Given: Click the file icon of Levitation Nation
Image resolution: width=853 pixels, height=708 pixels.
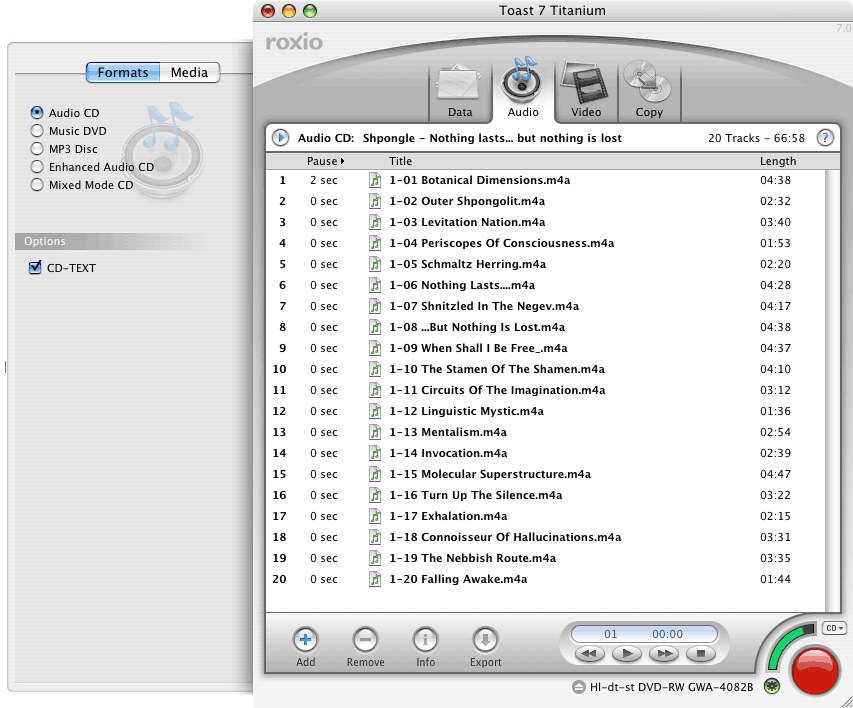Looking at the screenshot, I should point(375,222).
